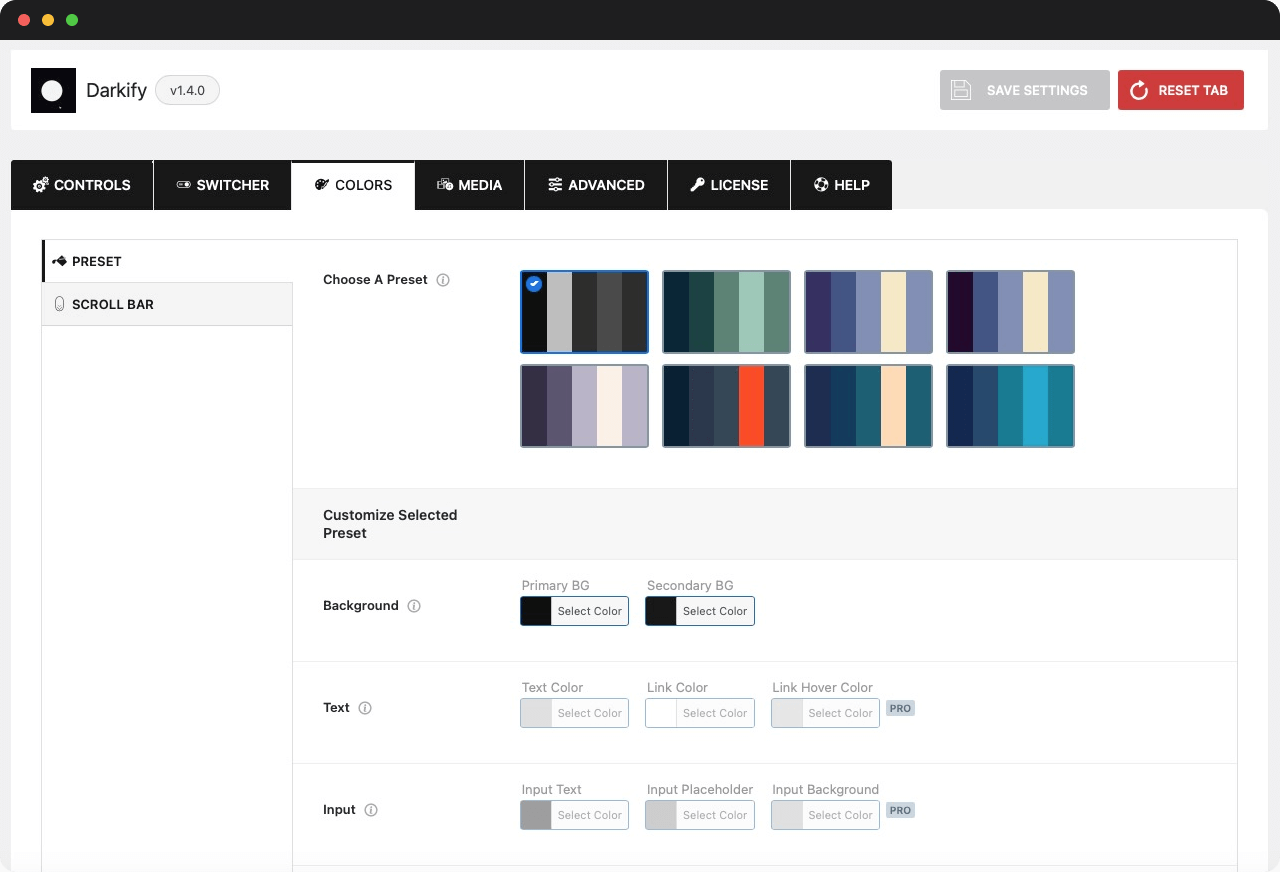
Task: Click the floppy disk icon on Save Settings
Action: (x=961, y=90)
